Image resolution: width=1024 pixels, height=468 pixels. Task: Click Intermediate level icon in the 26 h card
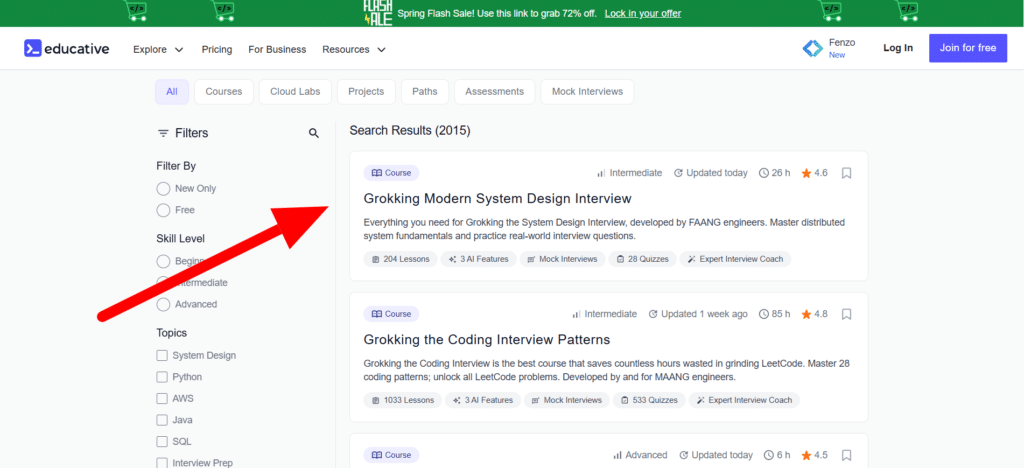point(601,173)
